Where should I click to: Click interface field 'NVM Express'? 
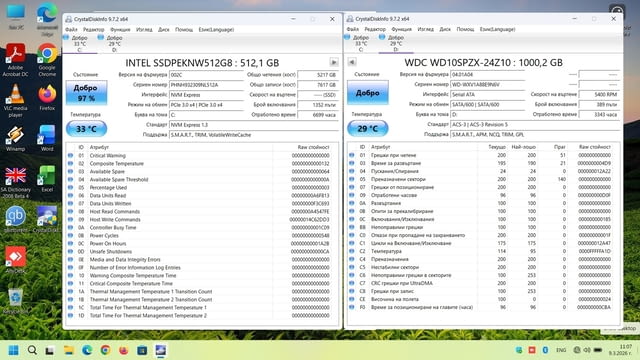click(x=207, y=95)
